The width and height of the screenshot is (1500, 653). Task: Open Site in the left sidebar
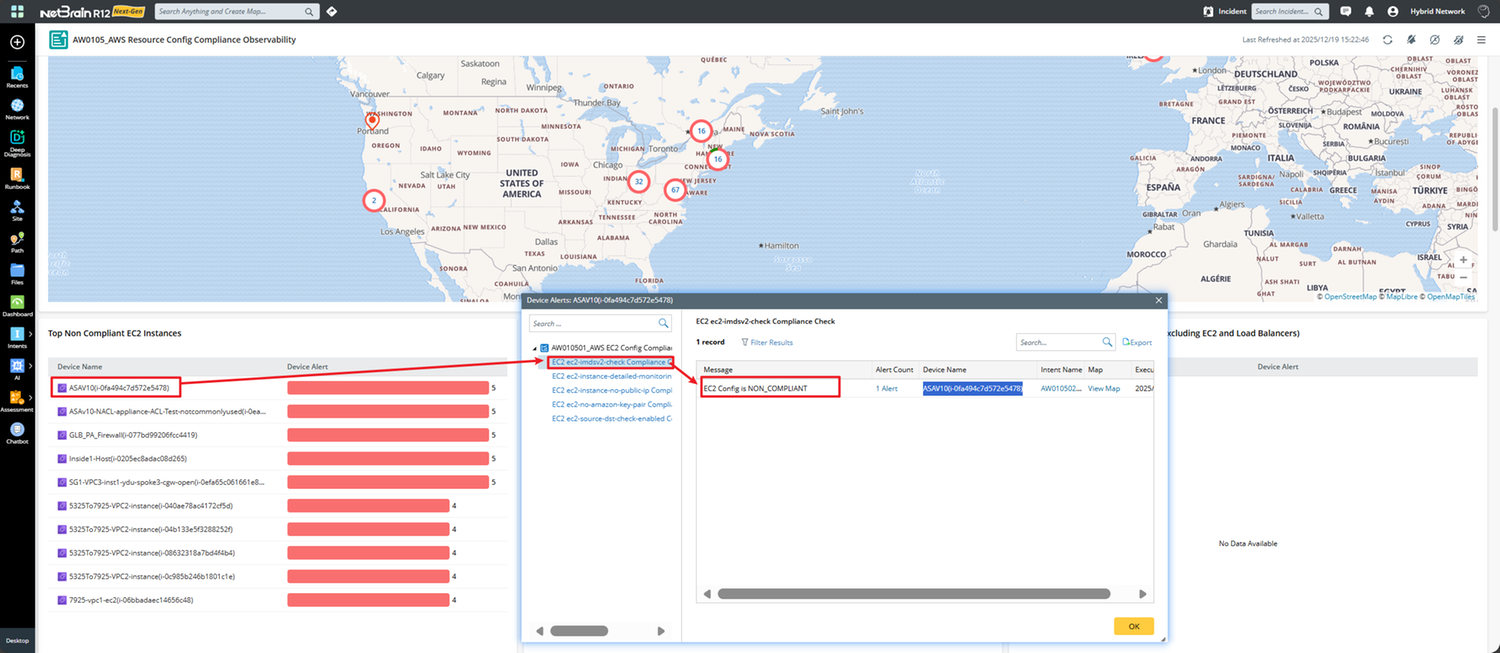[17, 210]
